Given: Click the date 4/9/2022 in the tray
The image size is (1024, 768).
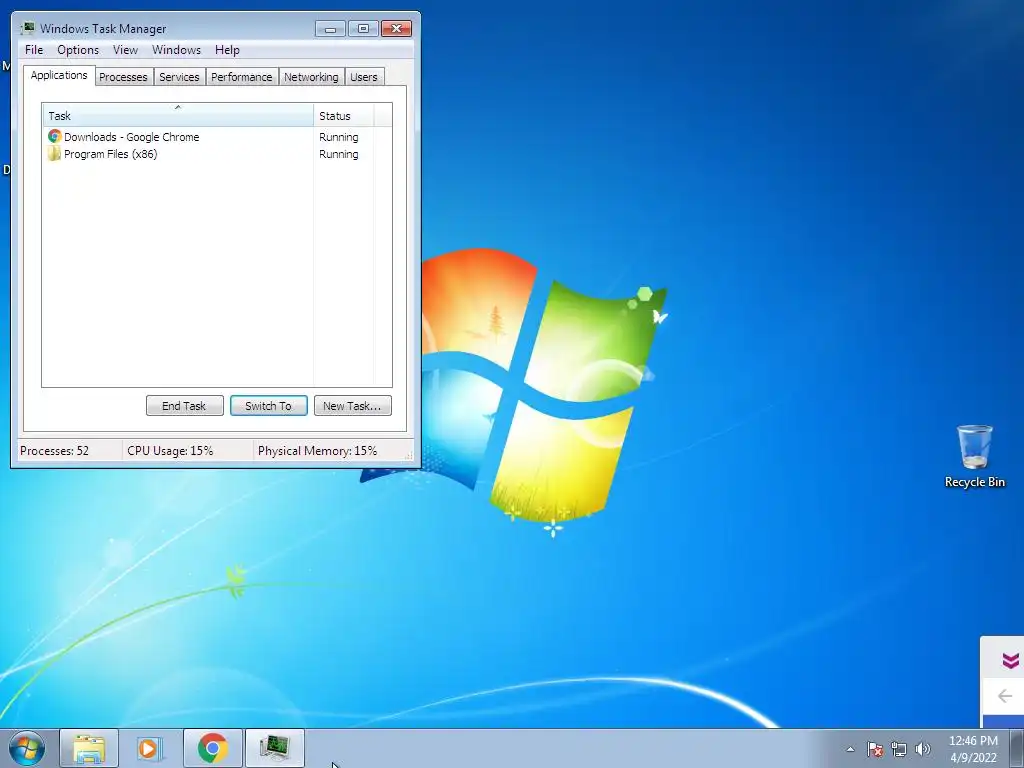Looking at the screenshot, I should (973, 758).
